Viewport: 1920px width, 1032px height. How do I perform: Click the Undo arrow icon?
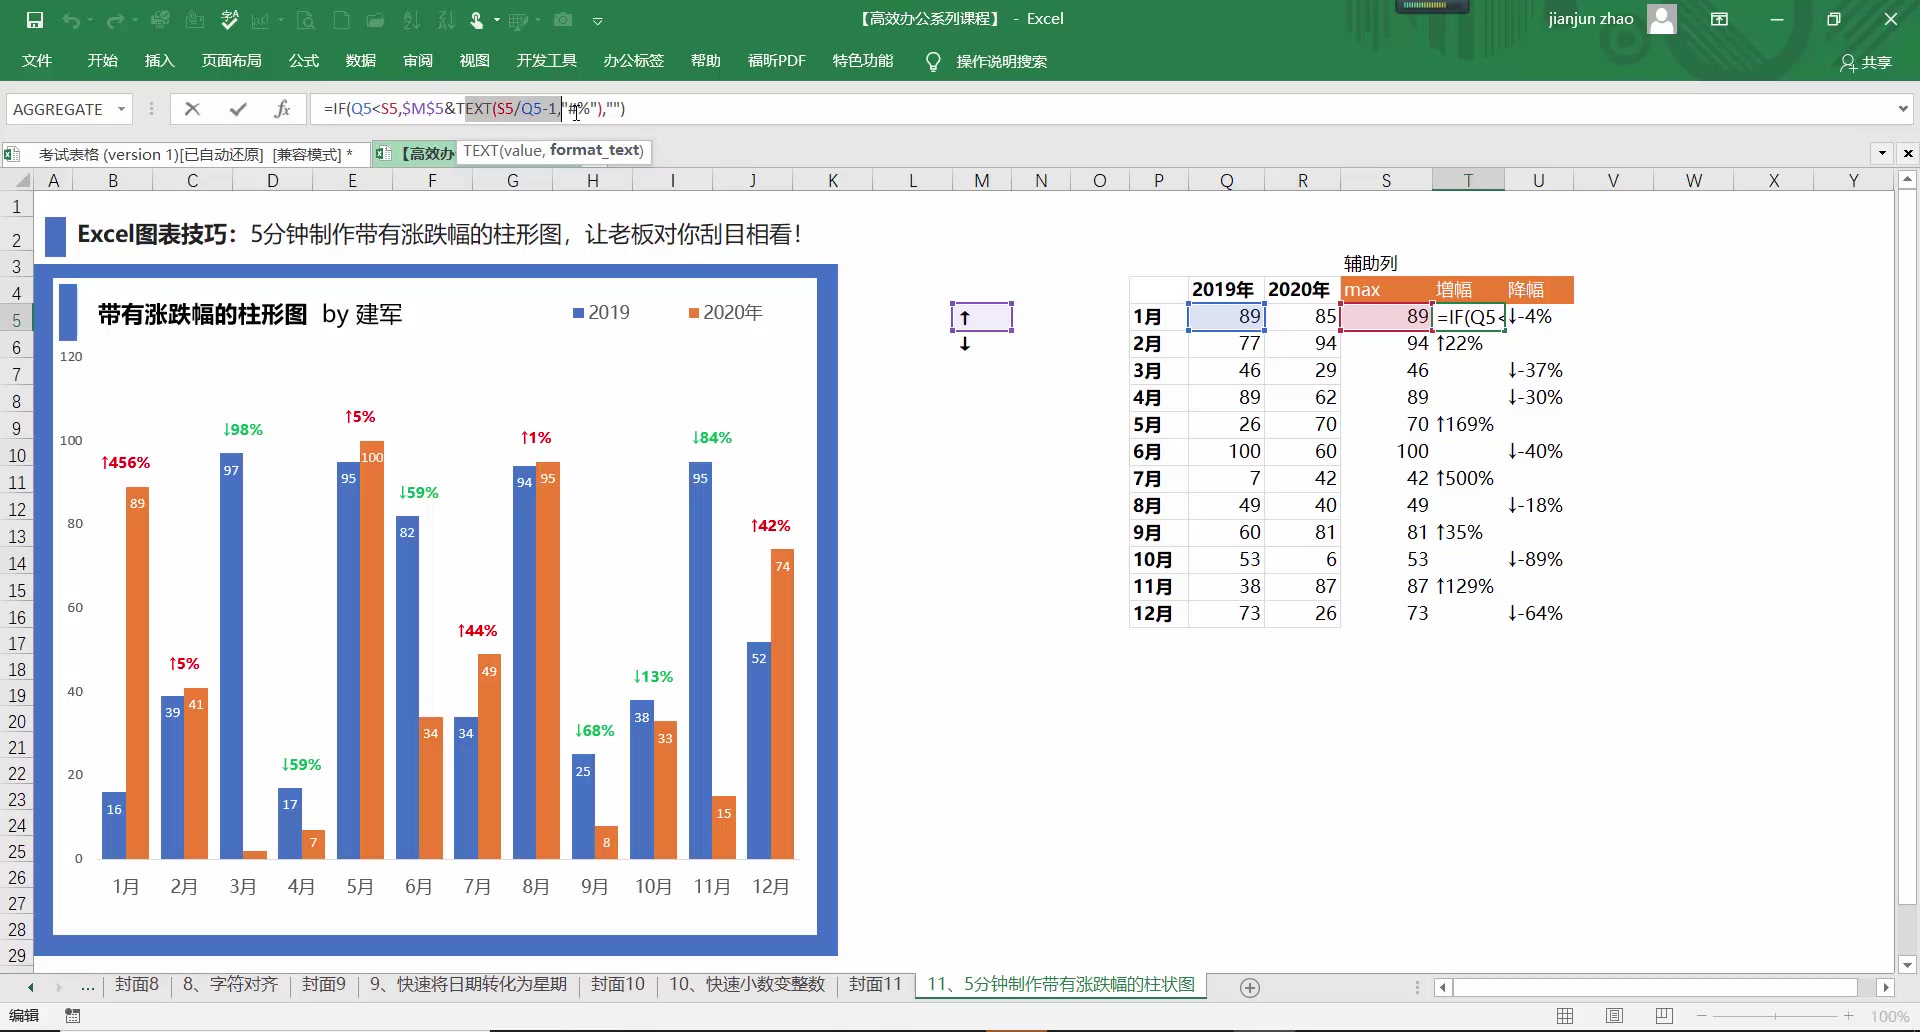pos(70,20)
